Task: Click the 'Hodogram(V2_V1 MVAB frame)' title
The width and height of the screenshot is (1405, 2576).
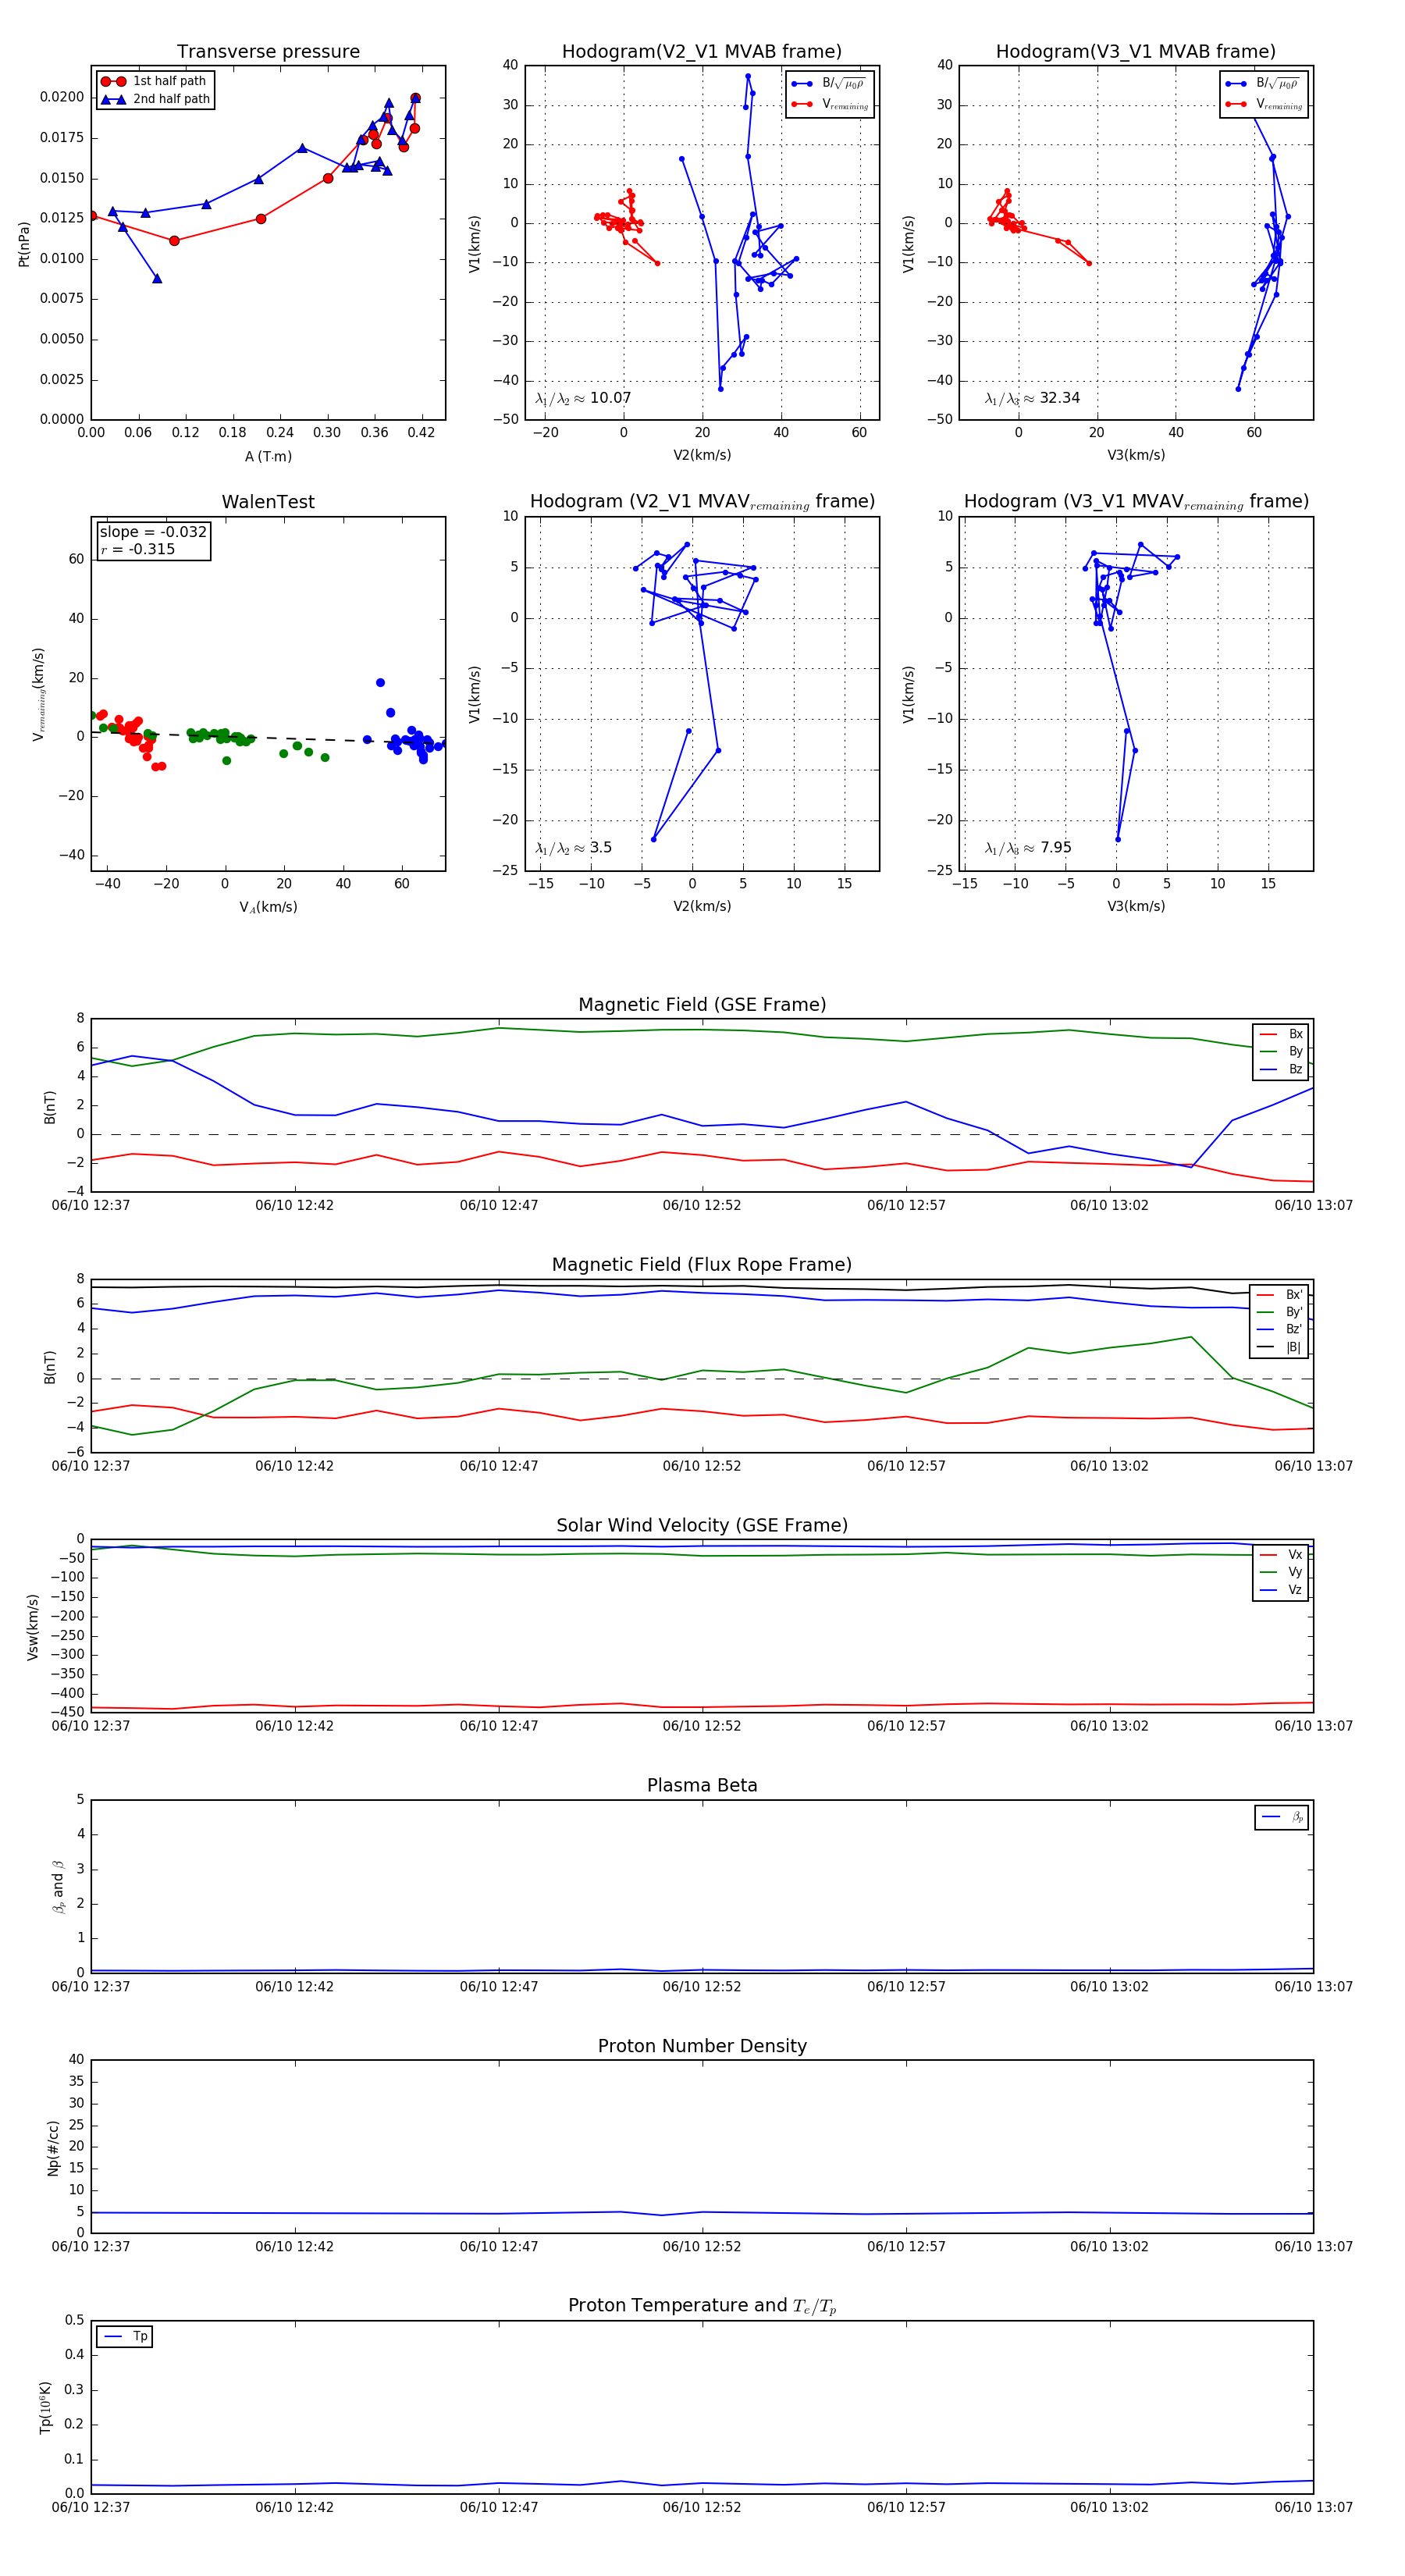Action: pyautogui.click(x=702, y=52)
